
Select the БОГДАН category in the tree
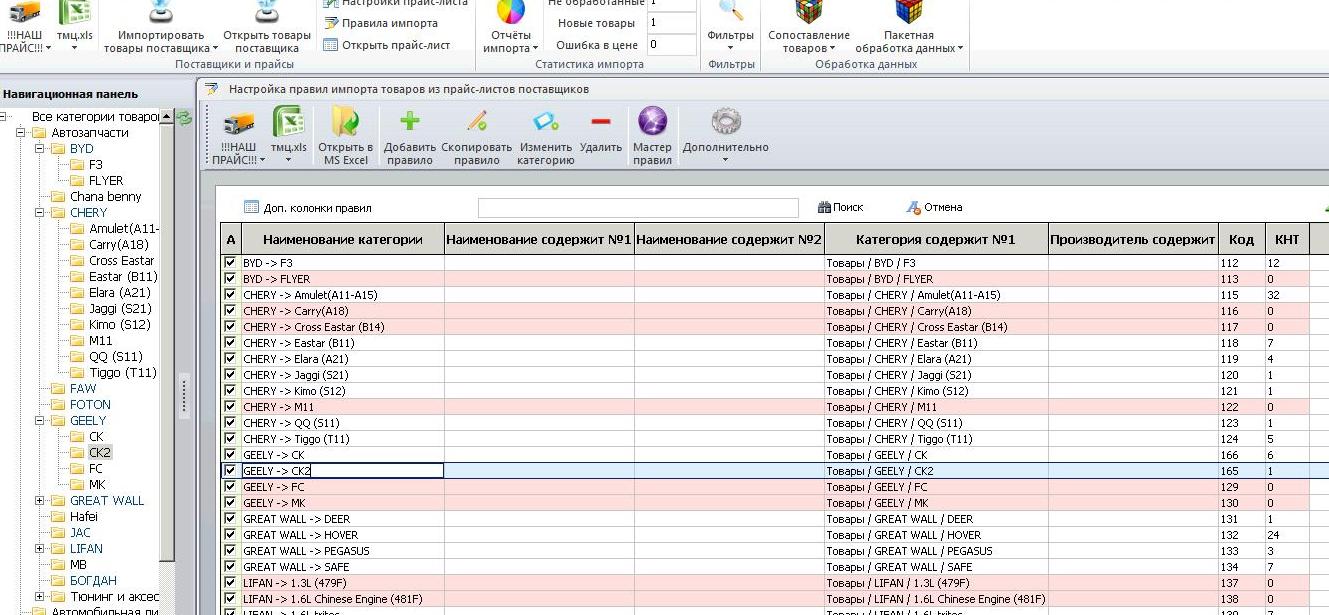click(93, 581)
